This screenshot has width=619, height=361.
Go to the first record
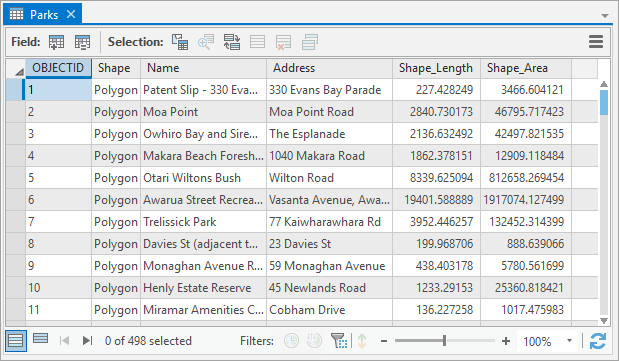tap(64, 340)
